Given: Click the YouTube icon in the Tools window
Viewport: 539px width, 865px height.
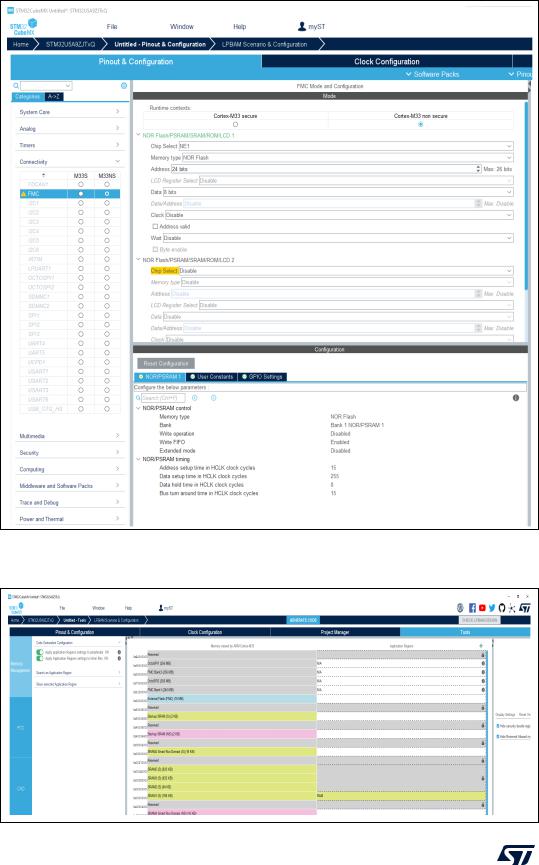Looking at the screenshot, I should (482, 608).
